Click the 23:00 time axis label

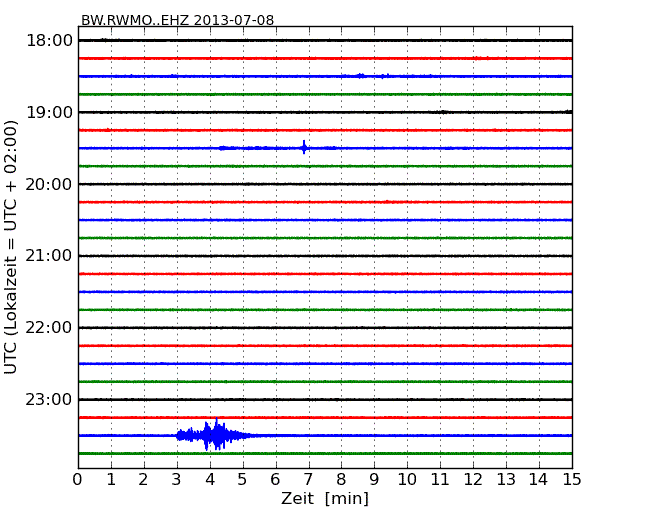[49, 399]
